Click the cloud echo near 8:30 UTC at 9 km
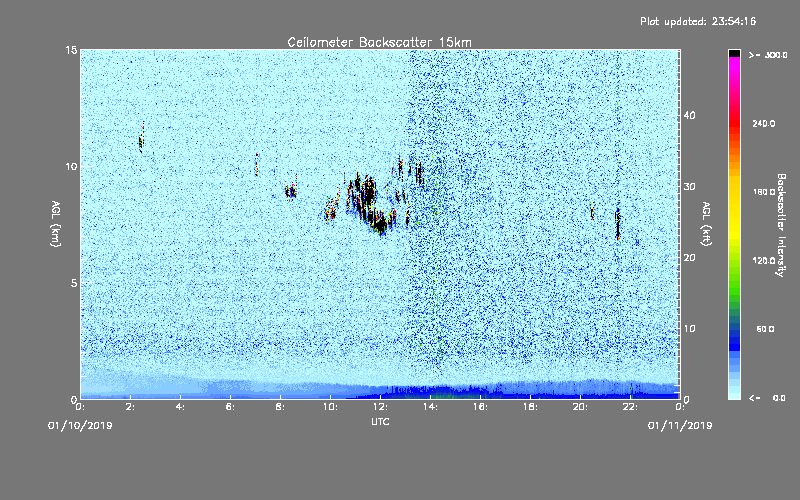The image size is (800, 500). (291, 191)
